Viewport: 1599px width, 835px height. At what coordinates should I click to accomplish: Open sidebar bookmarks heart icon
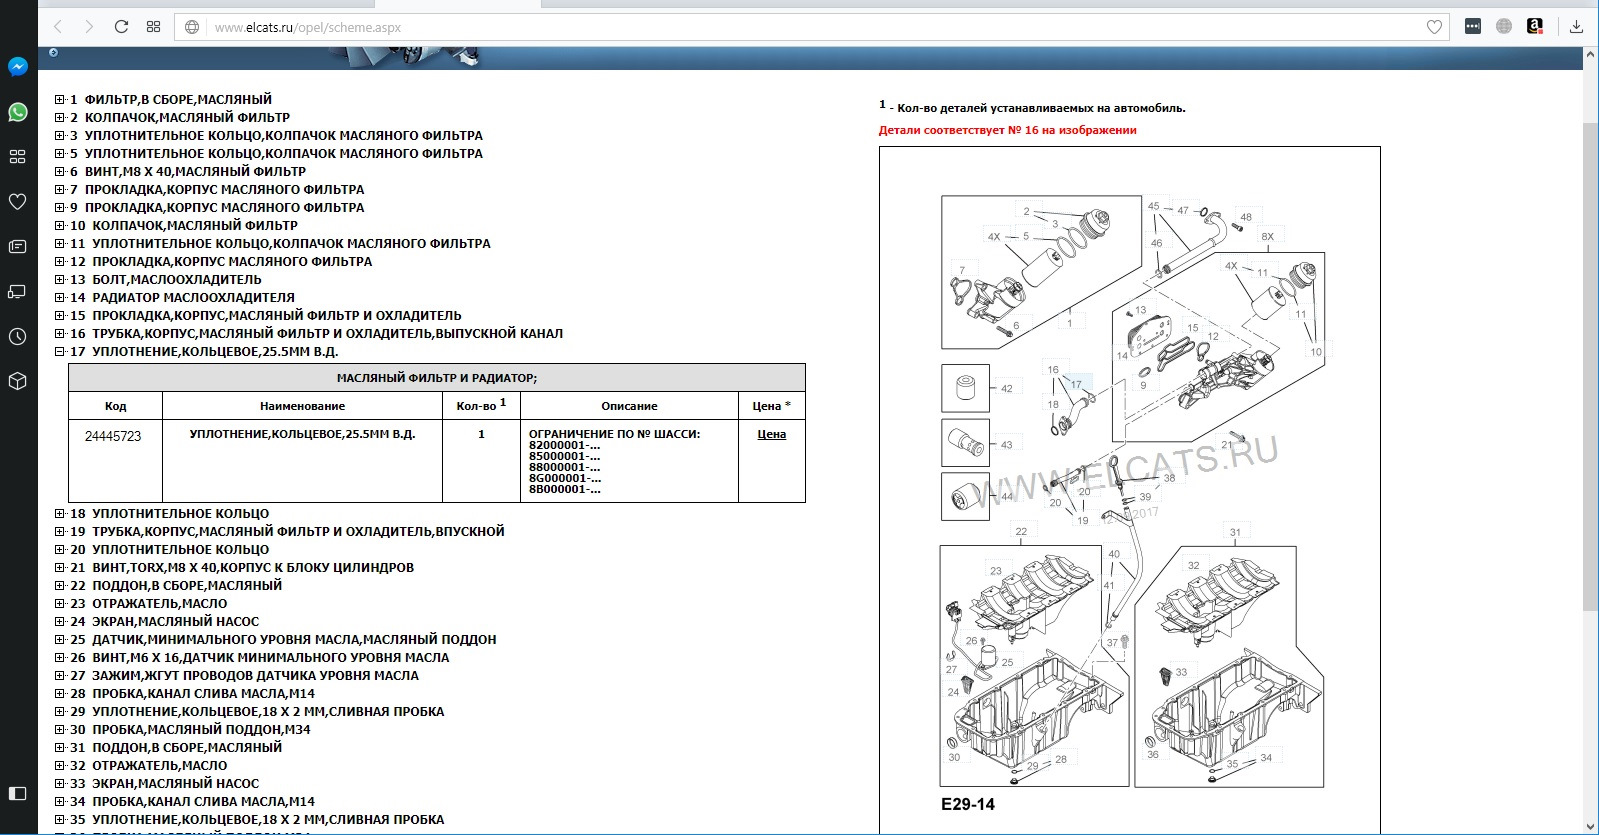pos(17,201)
